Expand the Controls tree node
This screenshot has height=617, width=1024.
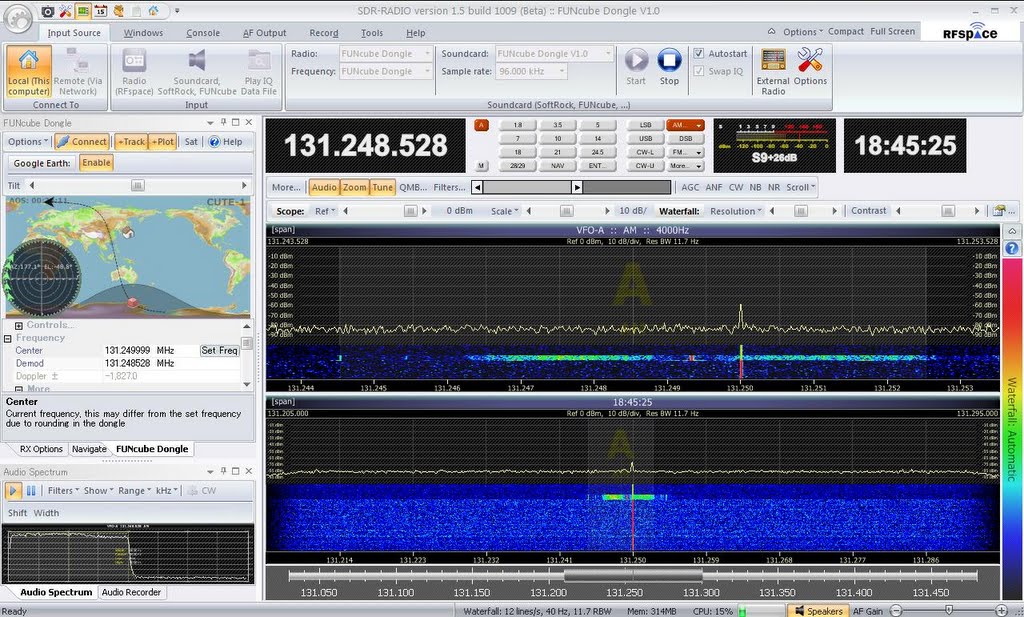coord(19,325)
